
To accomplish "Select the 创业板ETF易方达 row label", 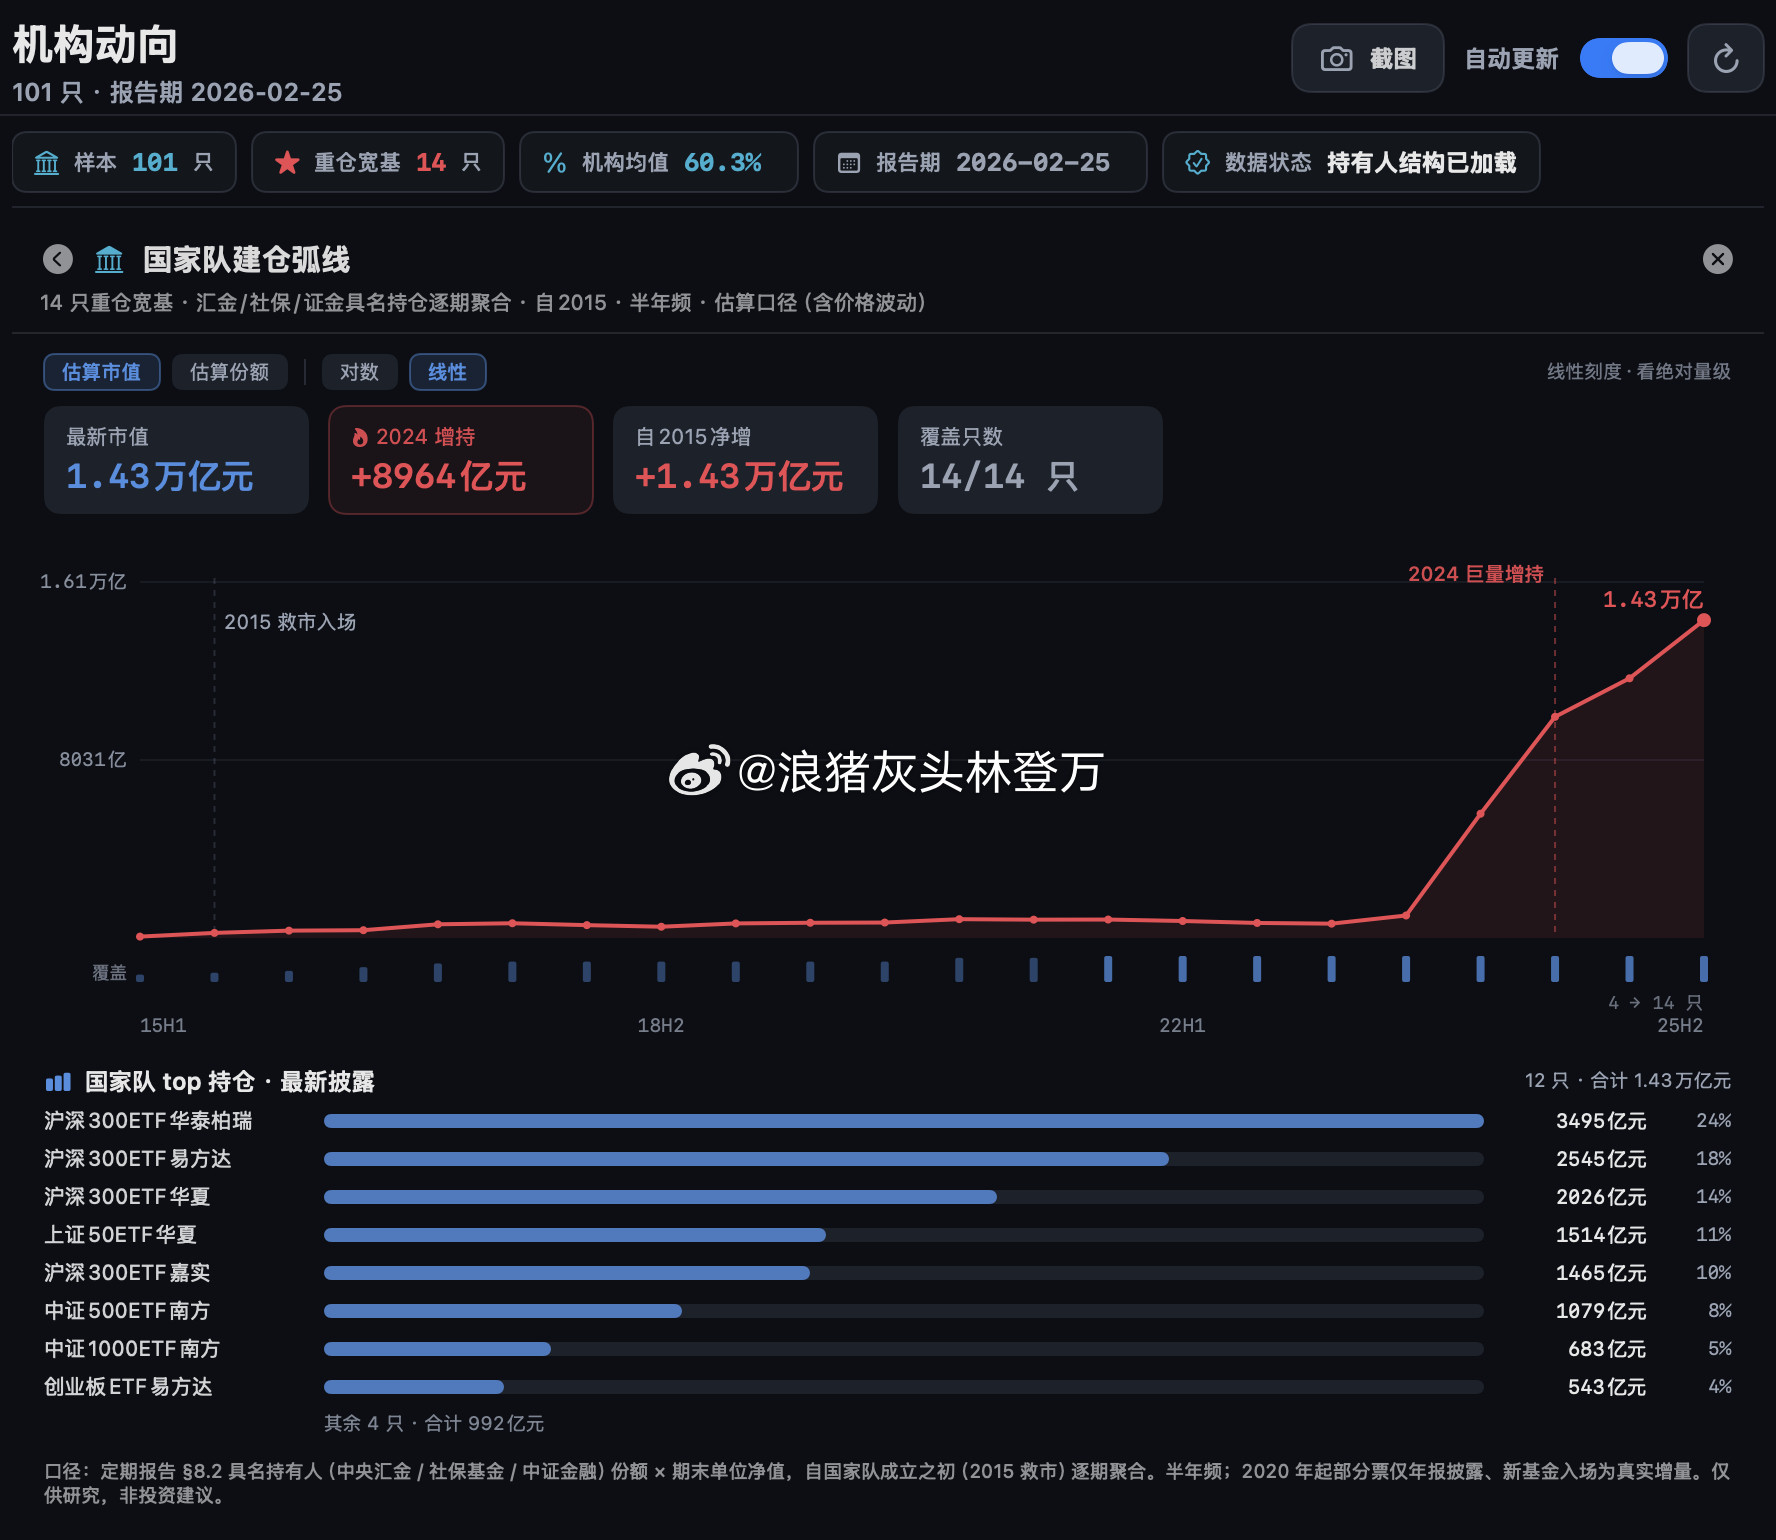I will [x=128, y=1387].
